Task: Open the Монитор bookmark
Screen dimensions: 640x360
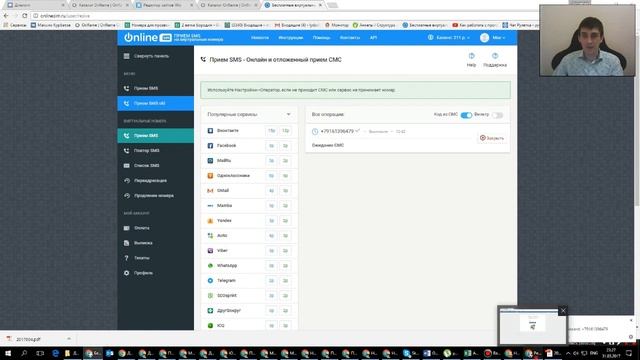Action: pyautogui.click(x=337, y=25)
